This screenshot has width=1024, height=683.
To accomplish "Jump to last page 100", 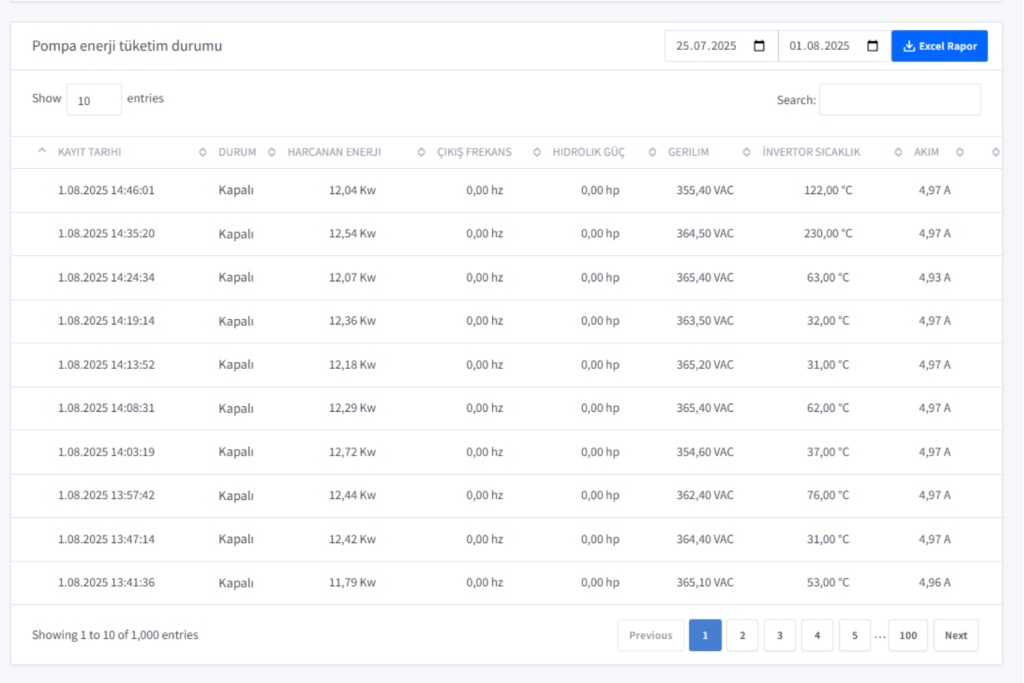I will (908, 635).
